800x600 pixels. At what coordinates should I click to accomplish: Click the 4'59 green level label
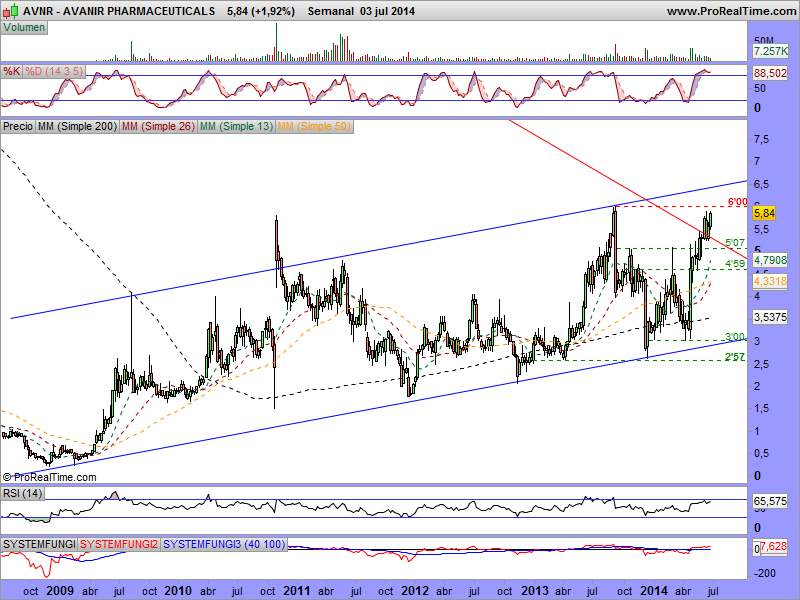coord(735,263)
